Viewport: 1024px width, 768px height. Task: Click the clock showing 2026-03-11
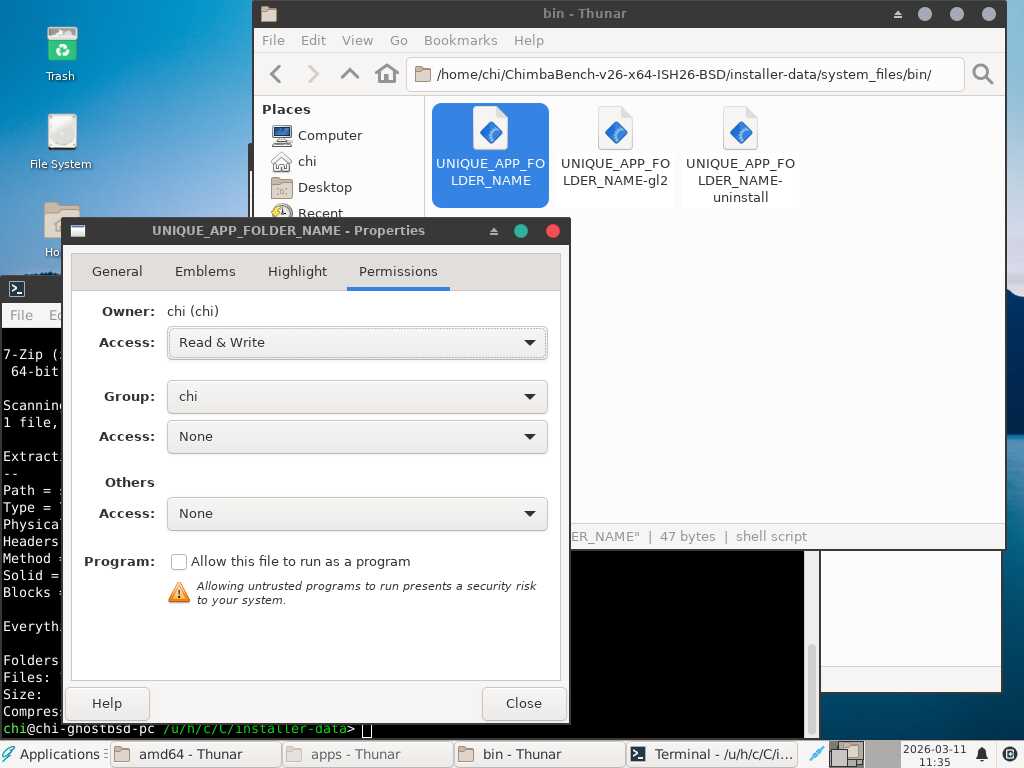934,755
